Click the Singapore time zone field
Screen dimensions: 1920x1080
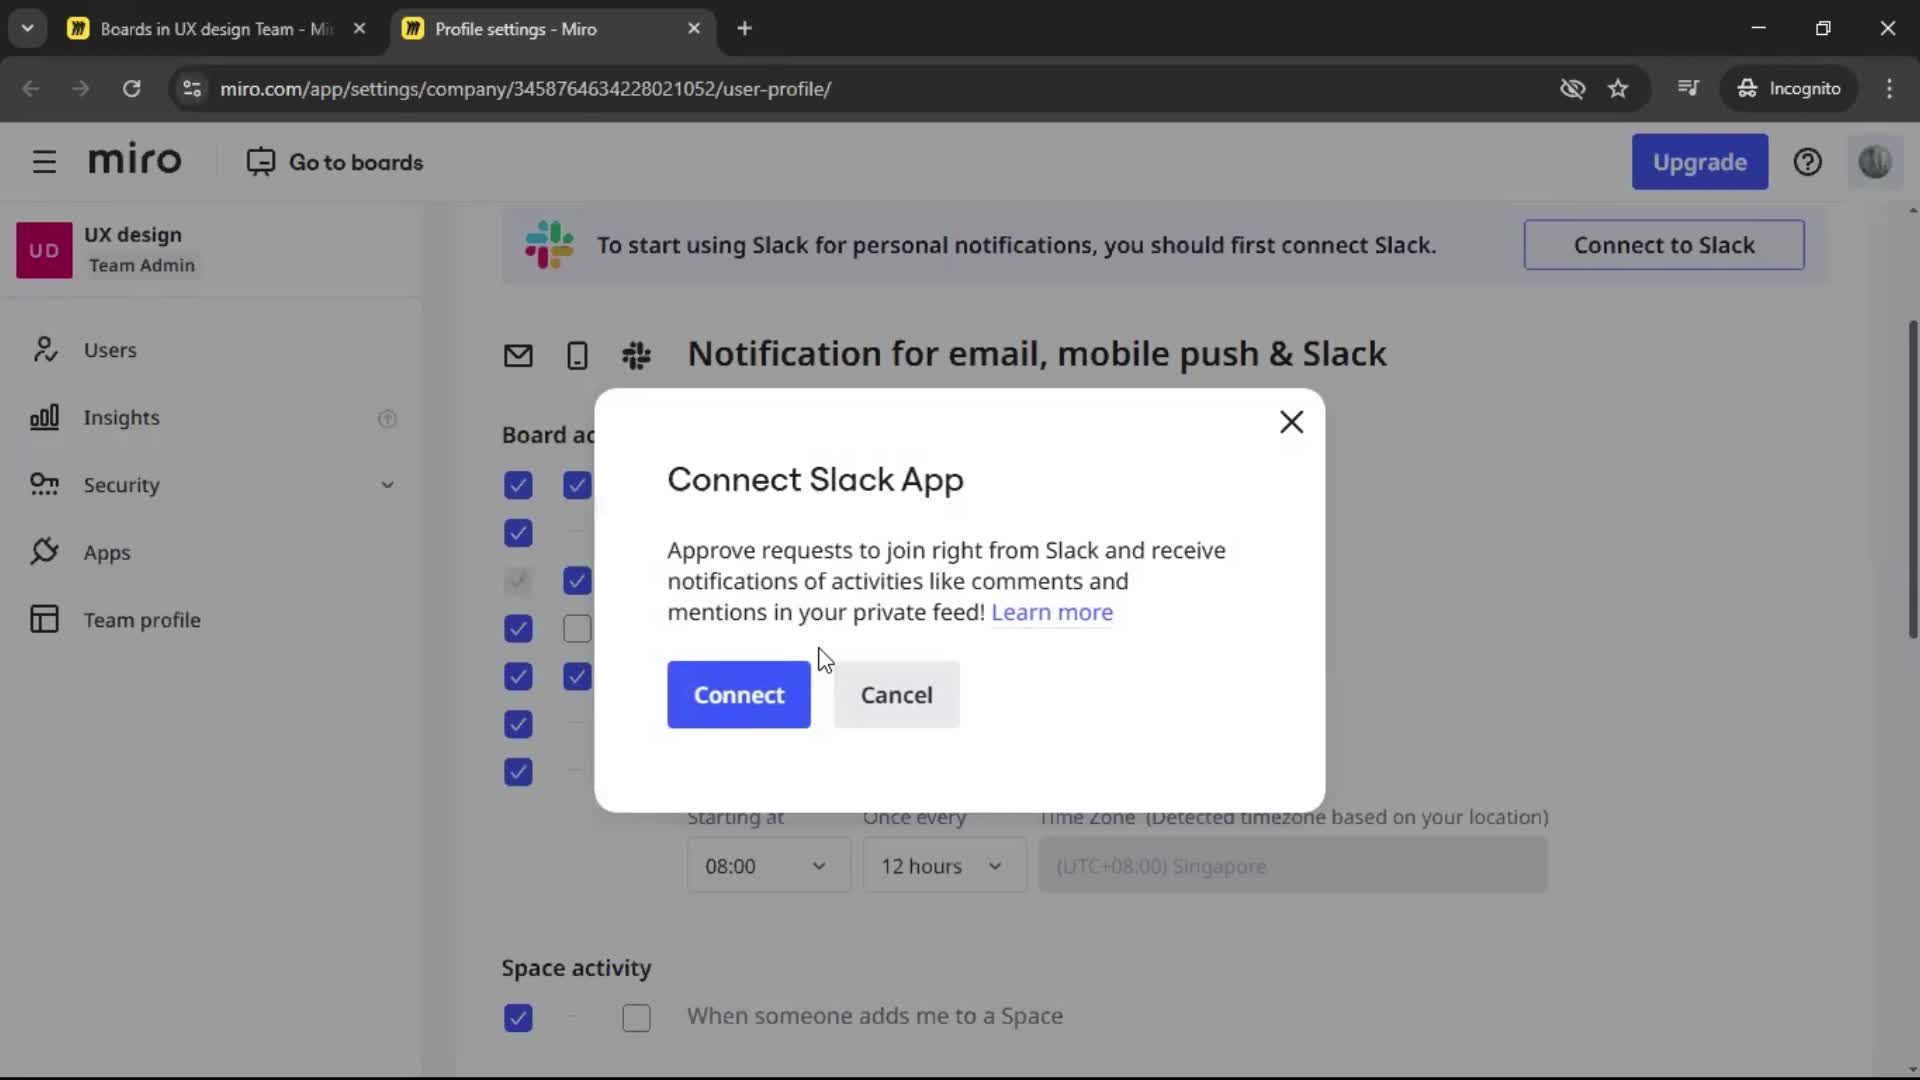pos(1293,866)
